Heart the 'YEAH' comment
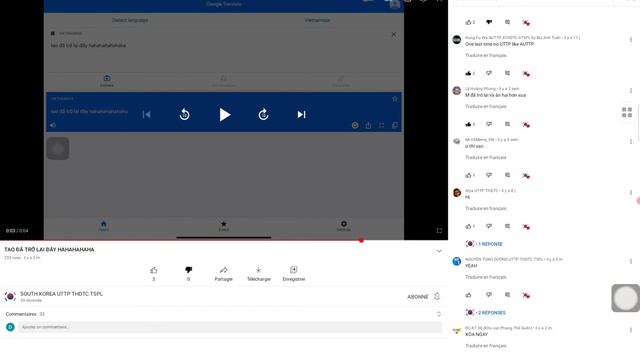 526,295
